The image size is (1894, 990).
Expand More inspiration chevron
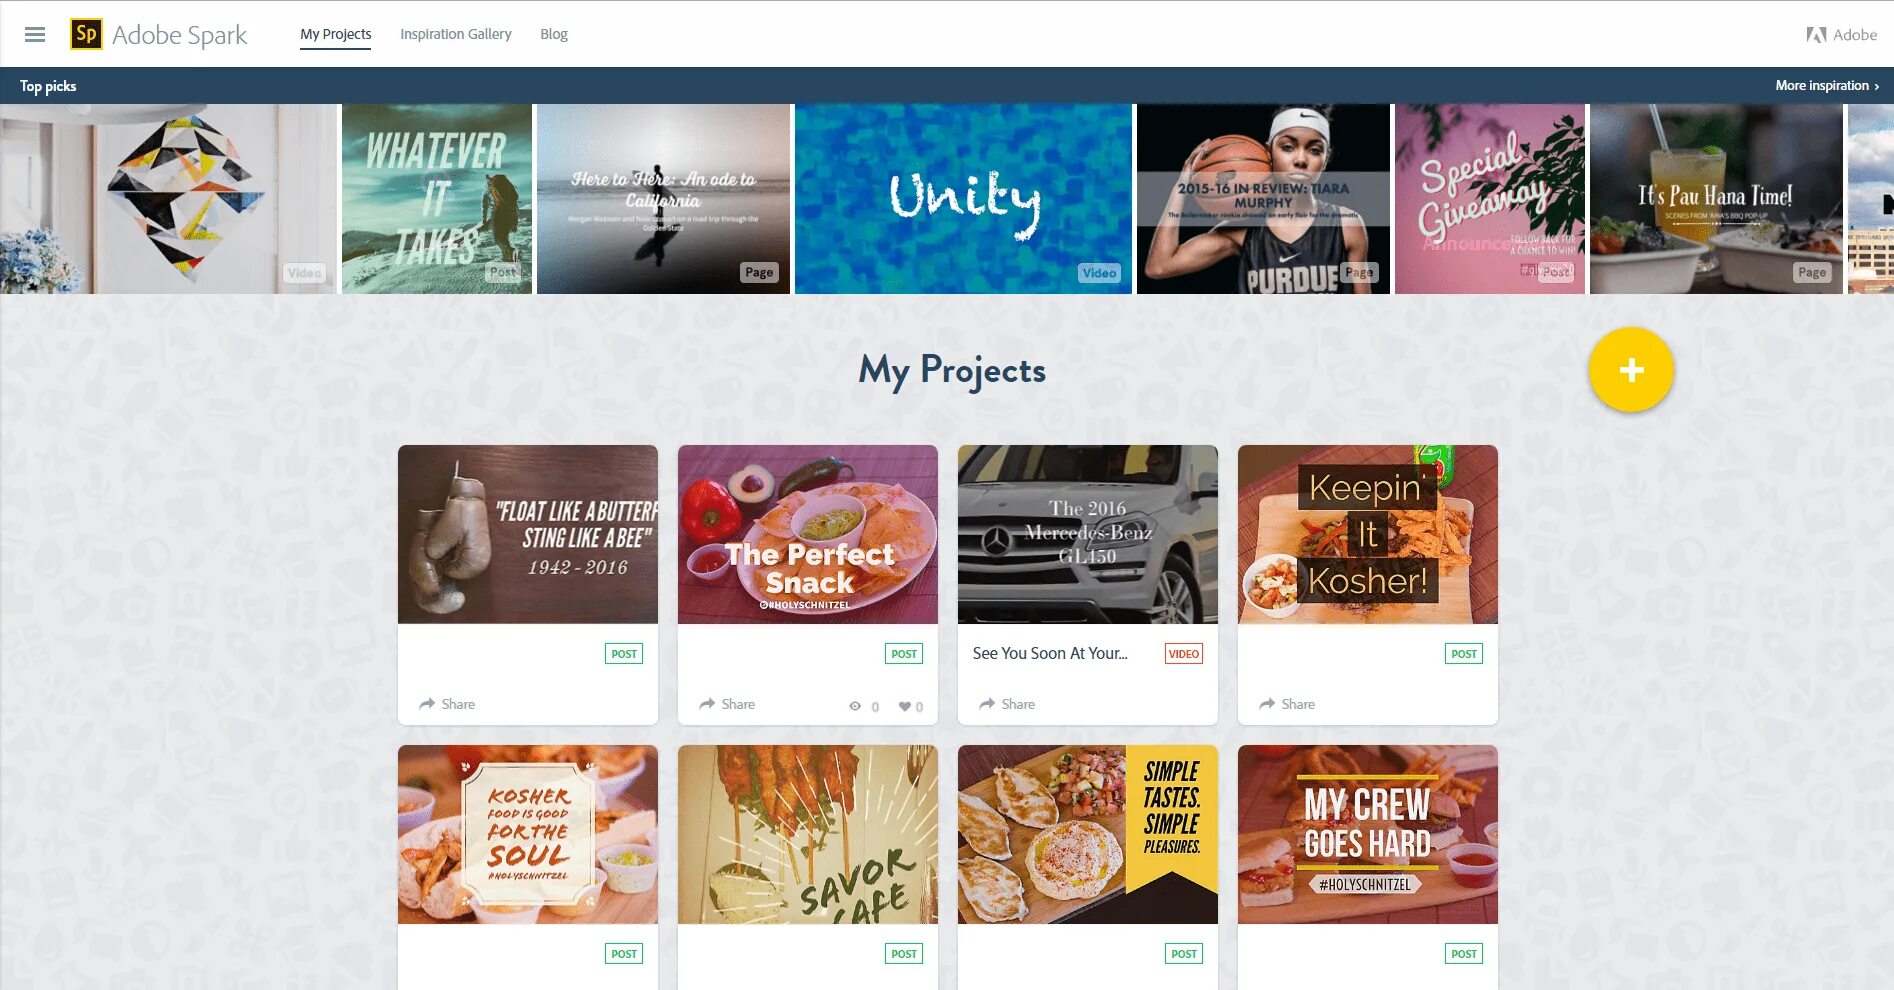pos(1876,86)
